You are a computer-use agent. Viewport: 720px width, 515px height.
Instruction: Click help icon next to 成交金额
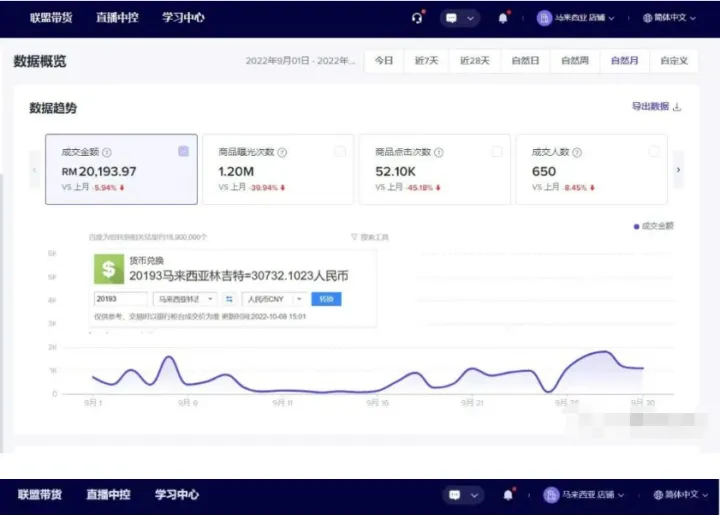(107, 152)
